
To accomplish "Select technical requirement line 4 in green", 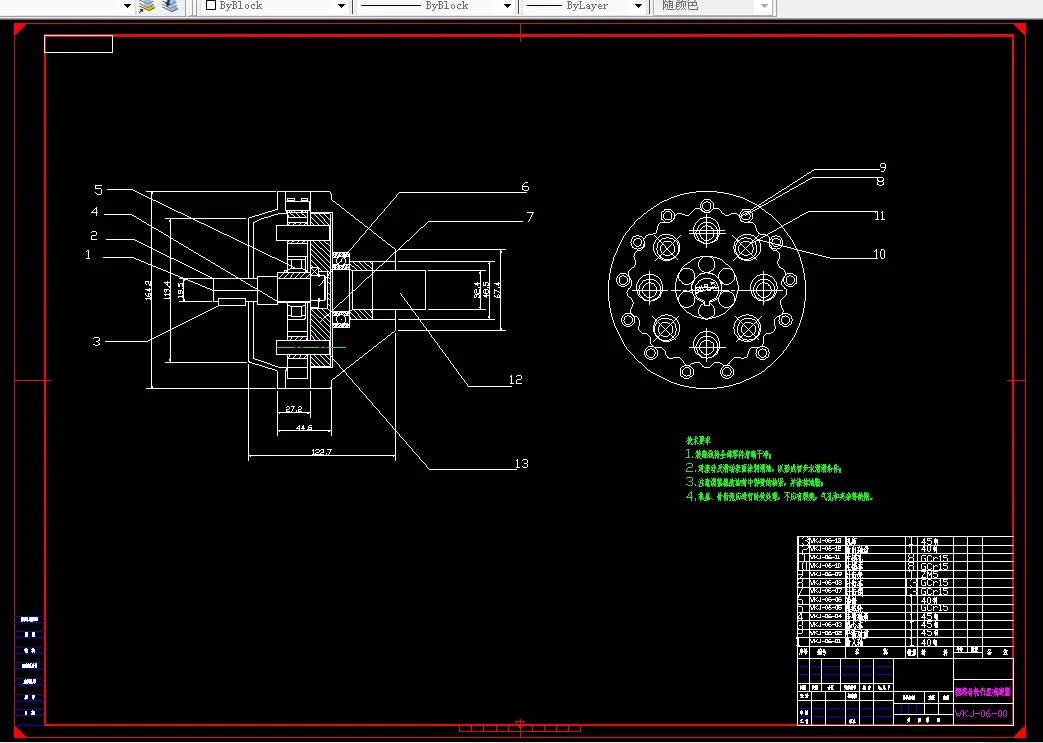I will pos(779,496).
